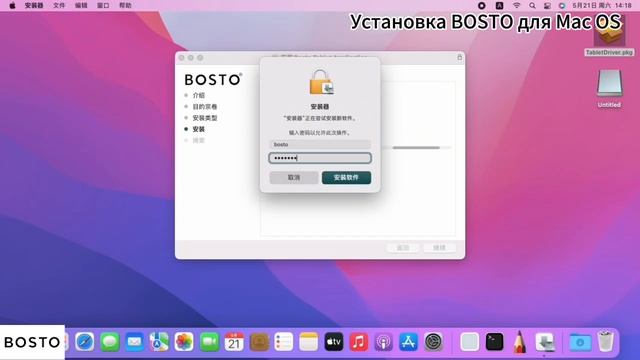Click the 继续 button in installer
This screenshot has width=640, height=360.
(439, 248)
